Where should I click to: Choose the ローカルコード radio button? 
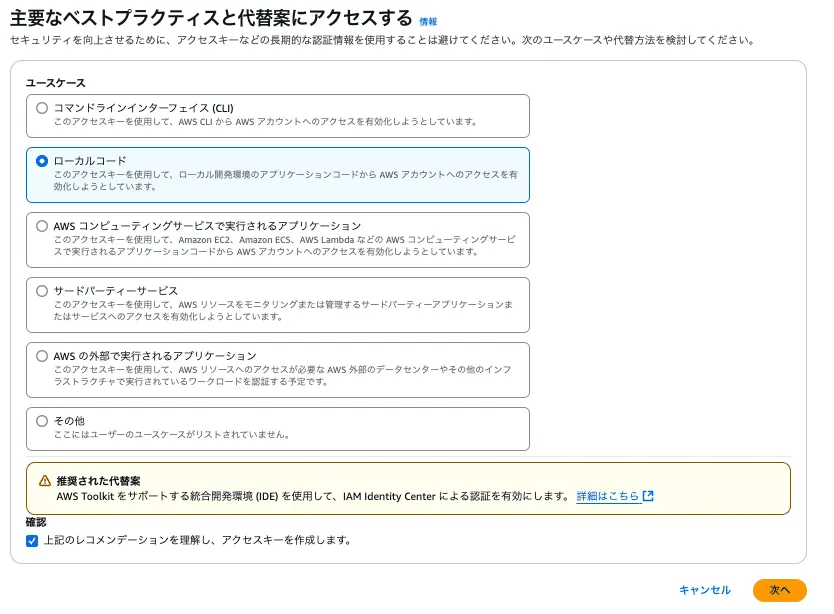click(42, 162)
